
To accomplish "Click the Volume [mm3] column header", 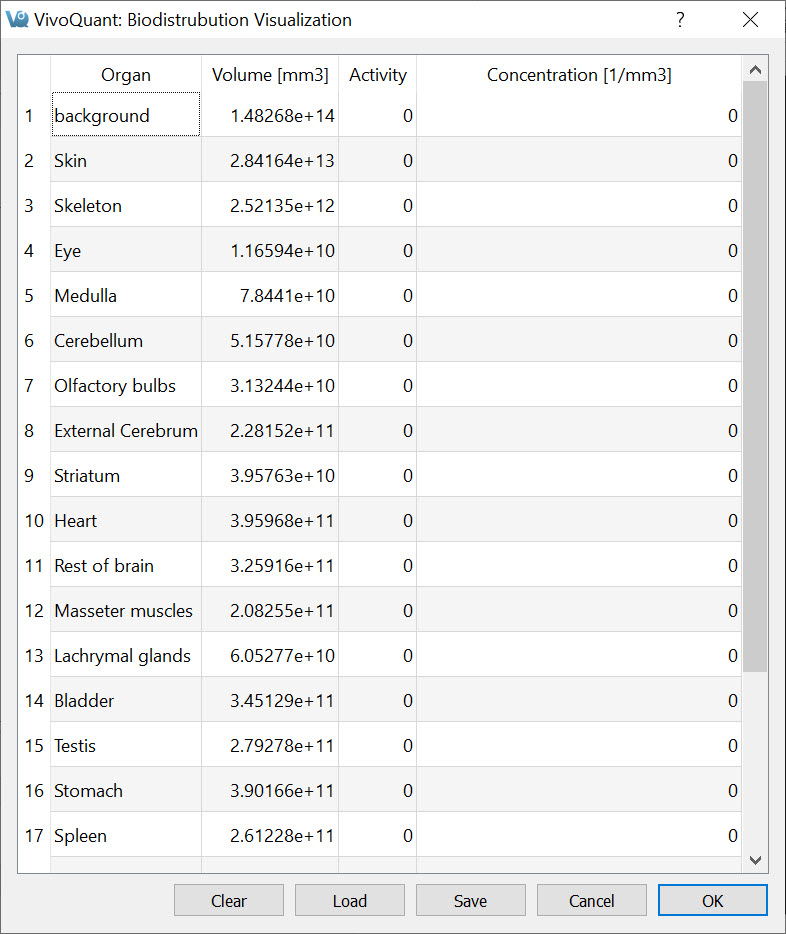I will tap(270, 75).
